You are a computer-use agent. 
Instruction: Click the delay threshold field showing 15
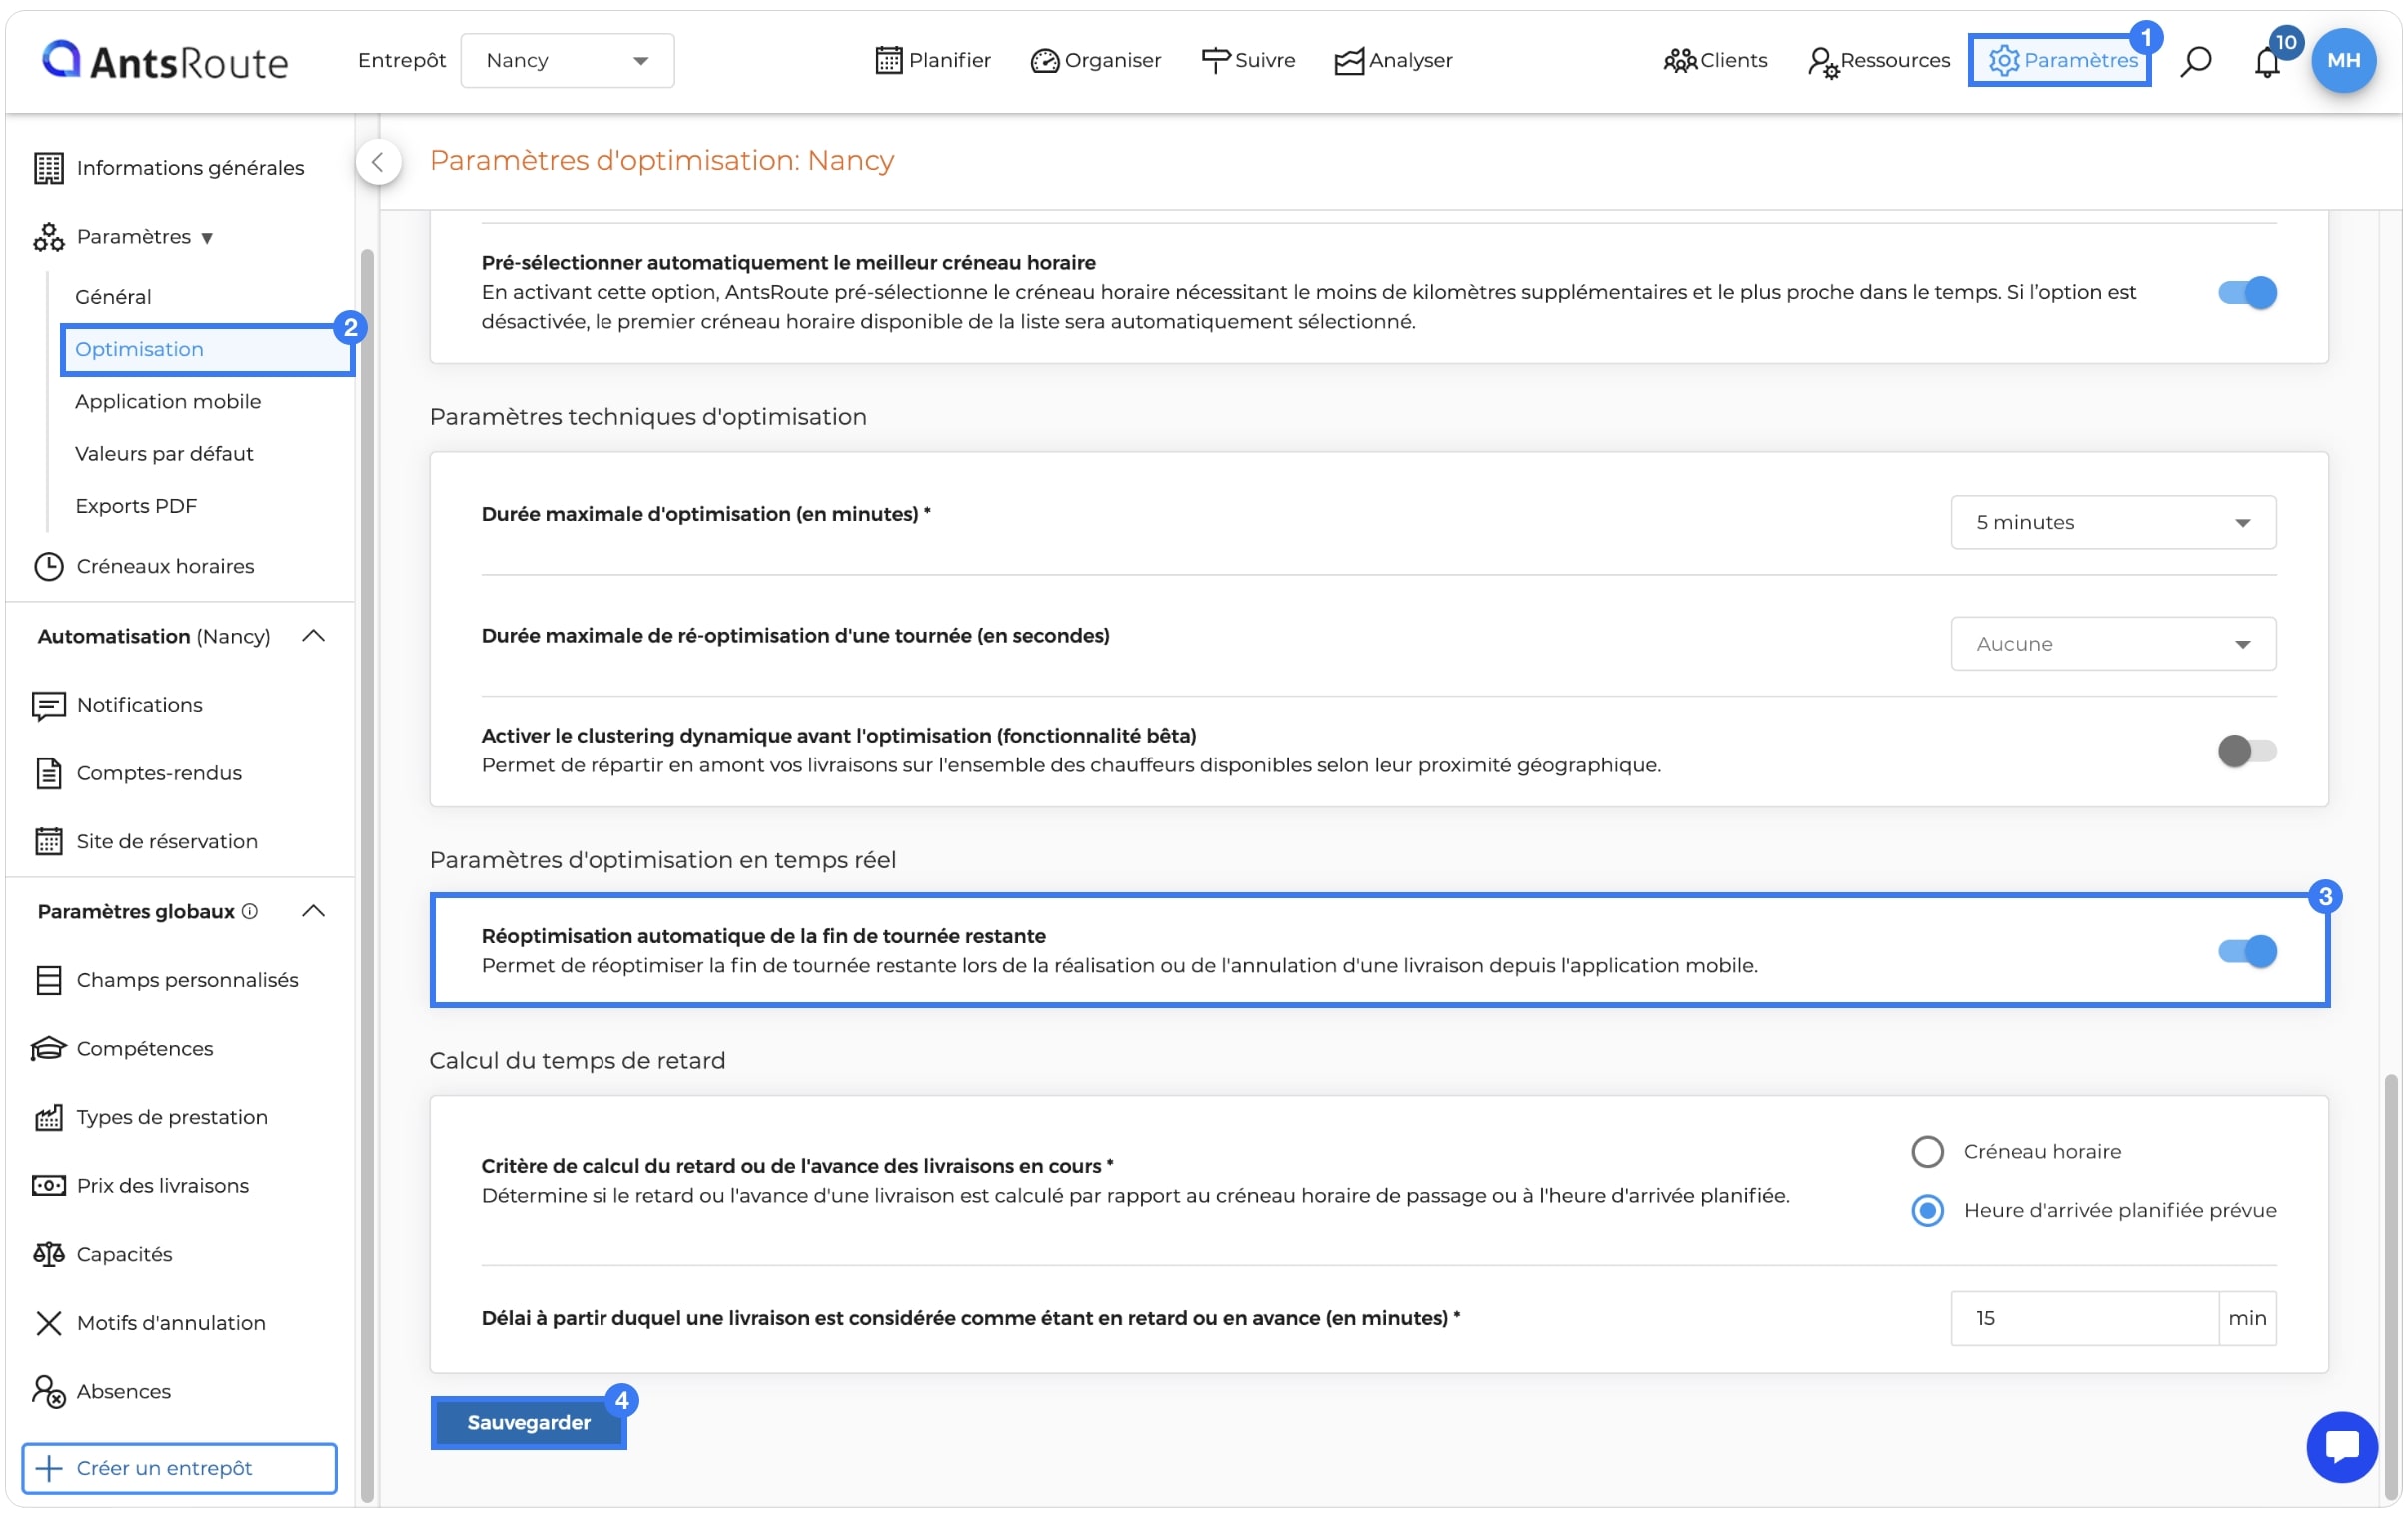click(x=2084, y=1318)
